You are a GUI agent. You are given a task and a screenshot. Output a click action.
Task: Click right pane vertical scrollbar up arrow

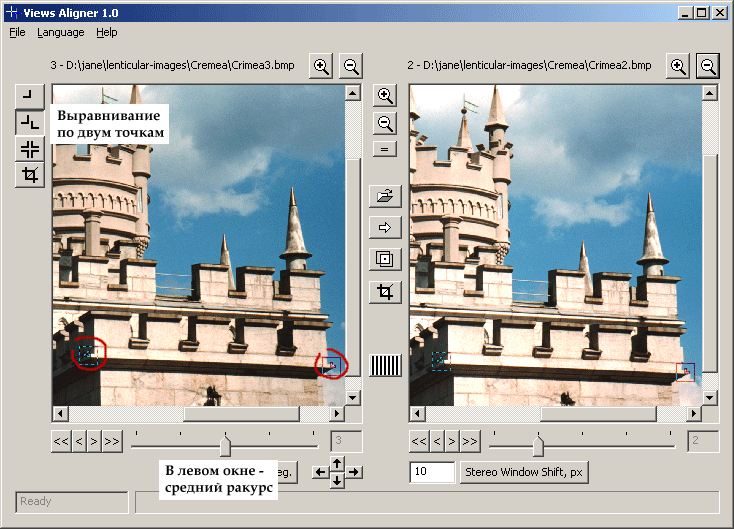click(x=710, y=93)
